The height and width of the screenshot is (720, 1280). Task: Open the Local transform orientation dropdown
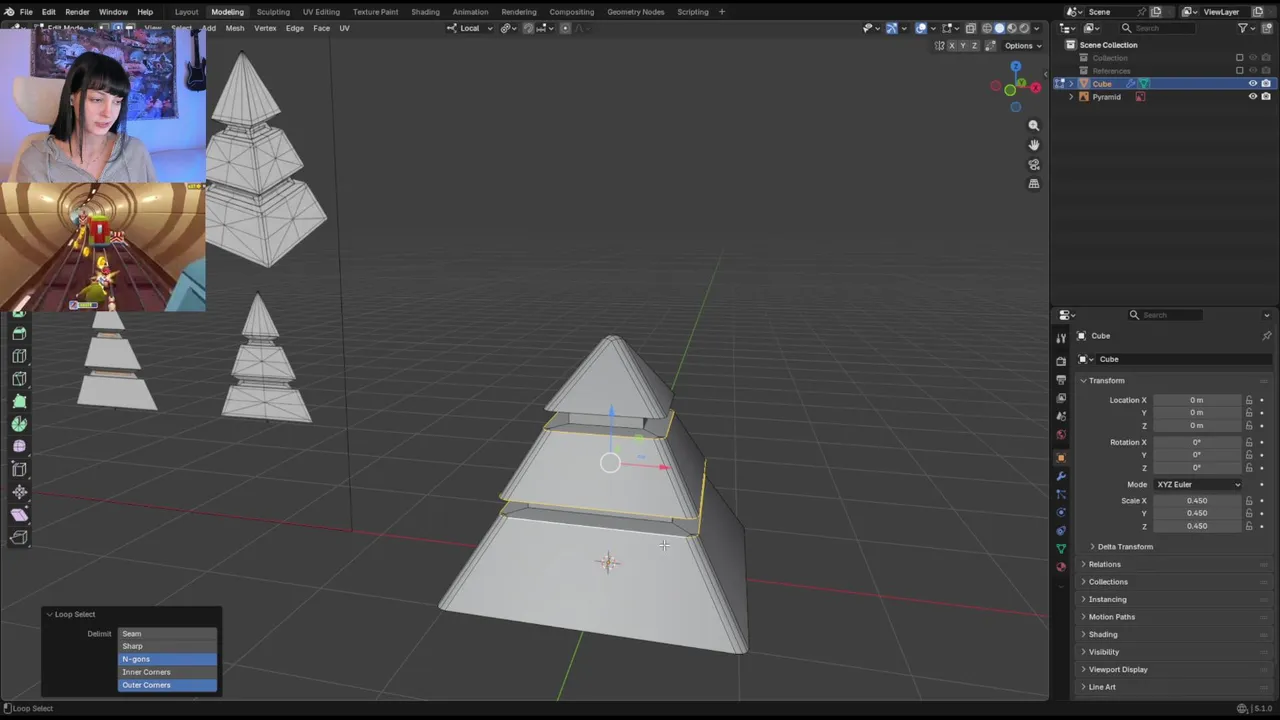pyautogui.click(x=469, y=28)
